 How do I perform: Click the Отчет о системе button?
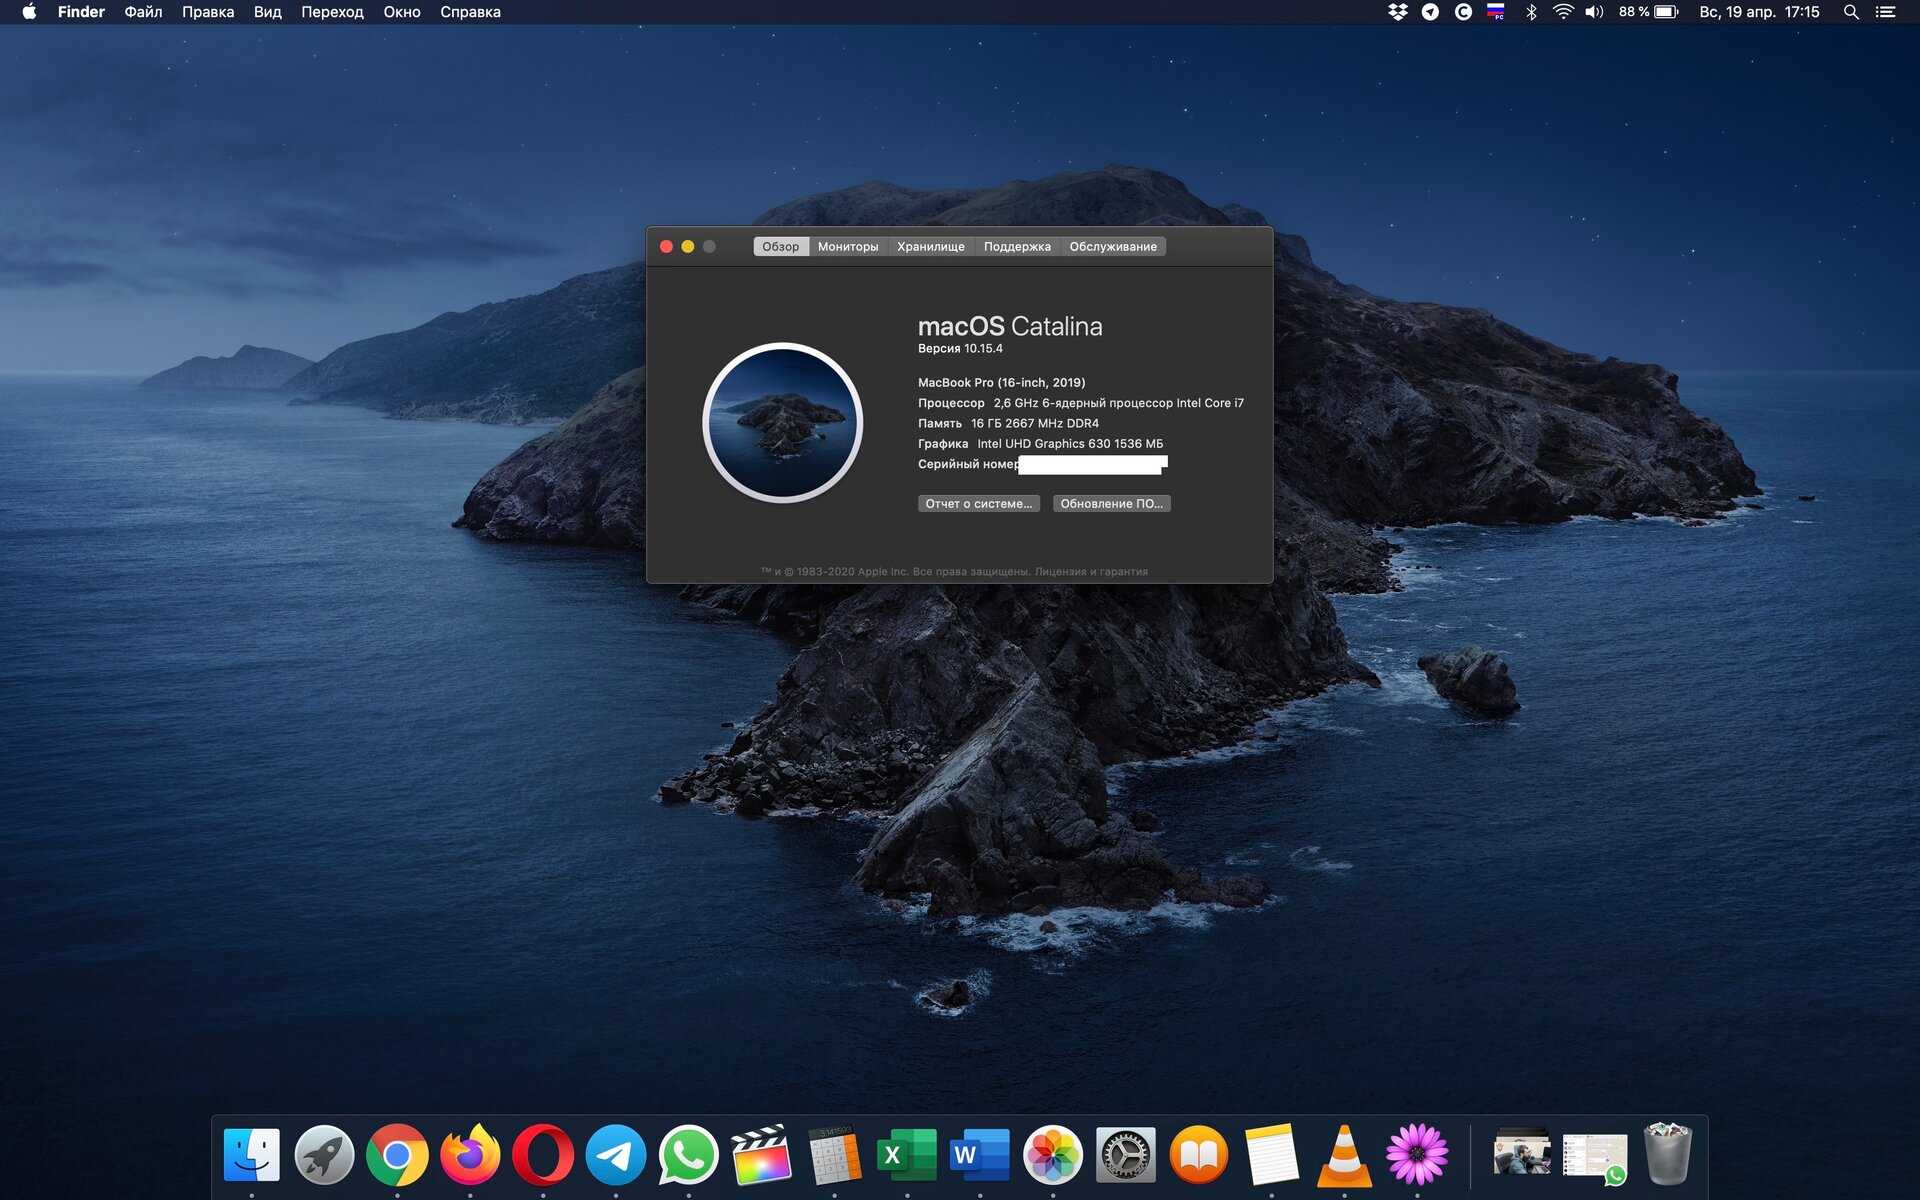point(979,504)
